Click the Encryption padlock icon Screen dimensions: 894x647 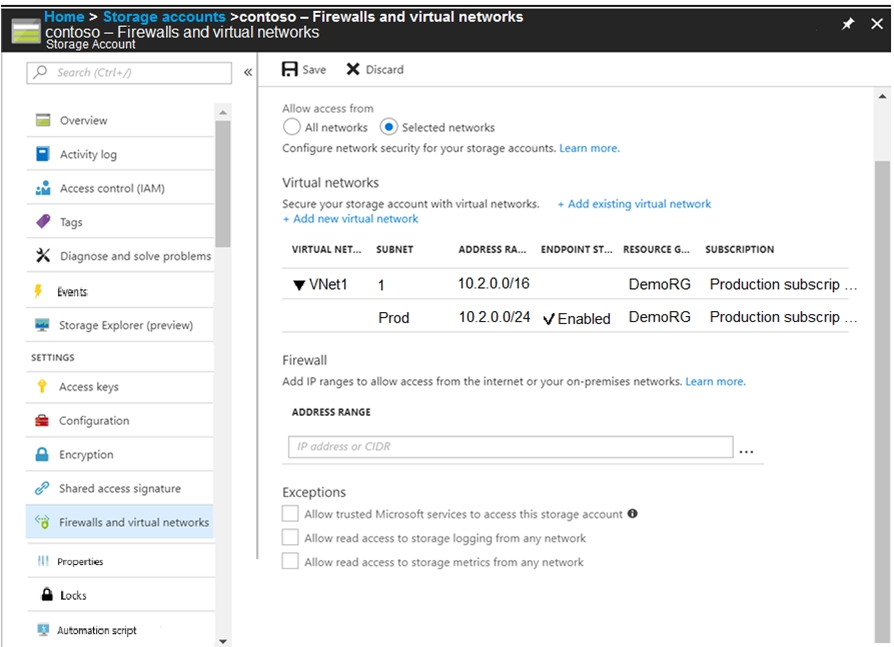pos(42,454)
